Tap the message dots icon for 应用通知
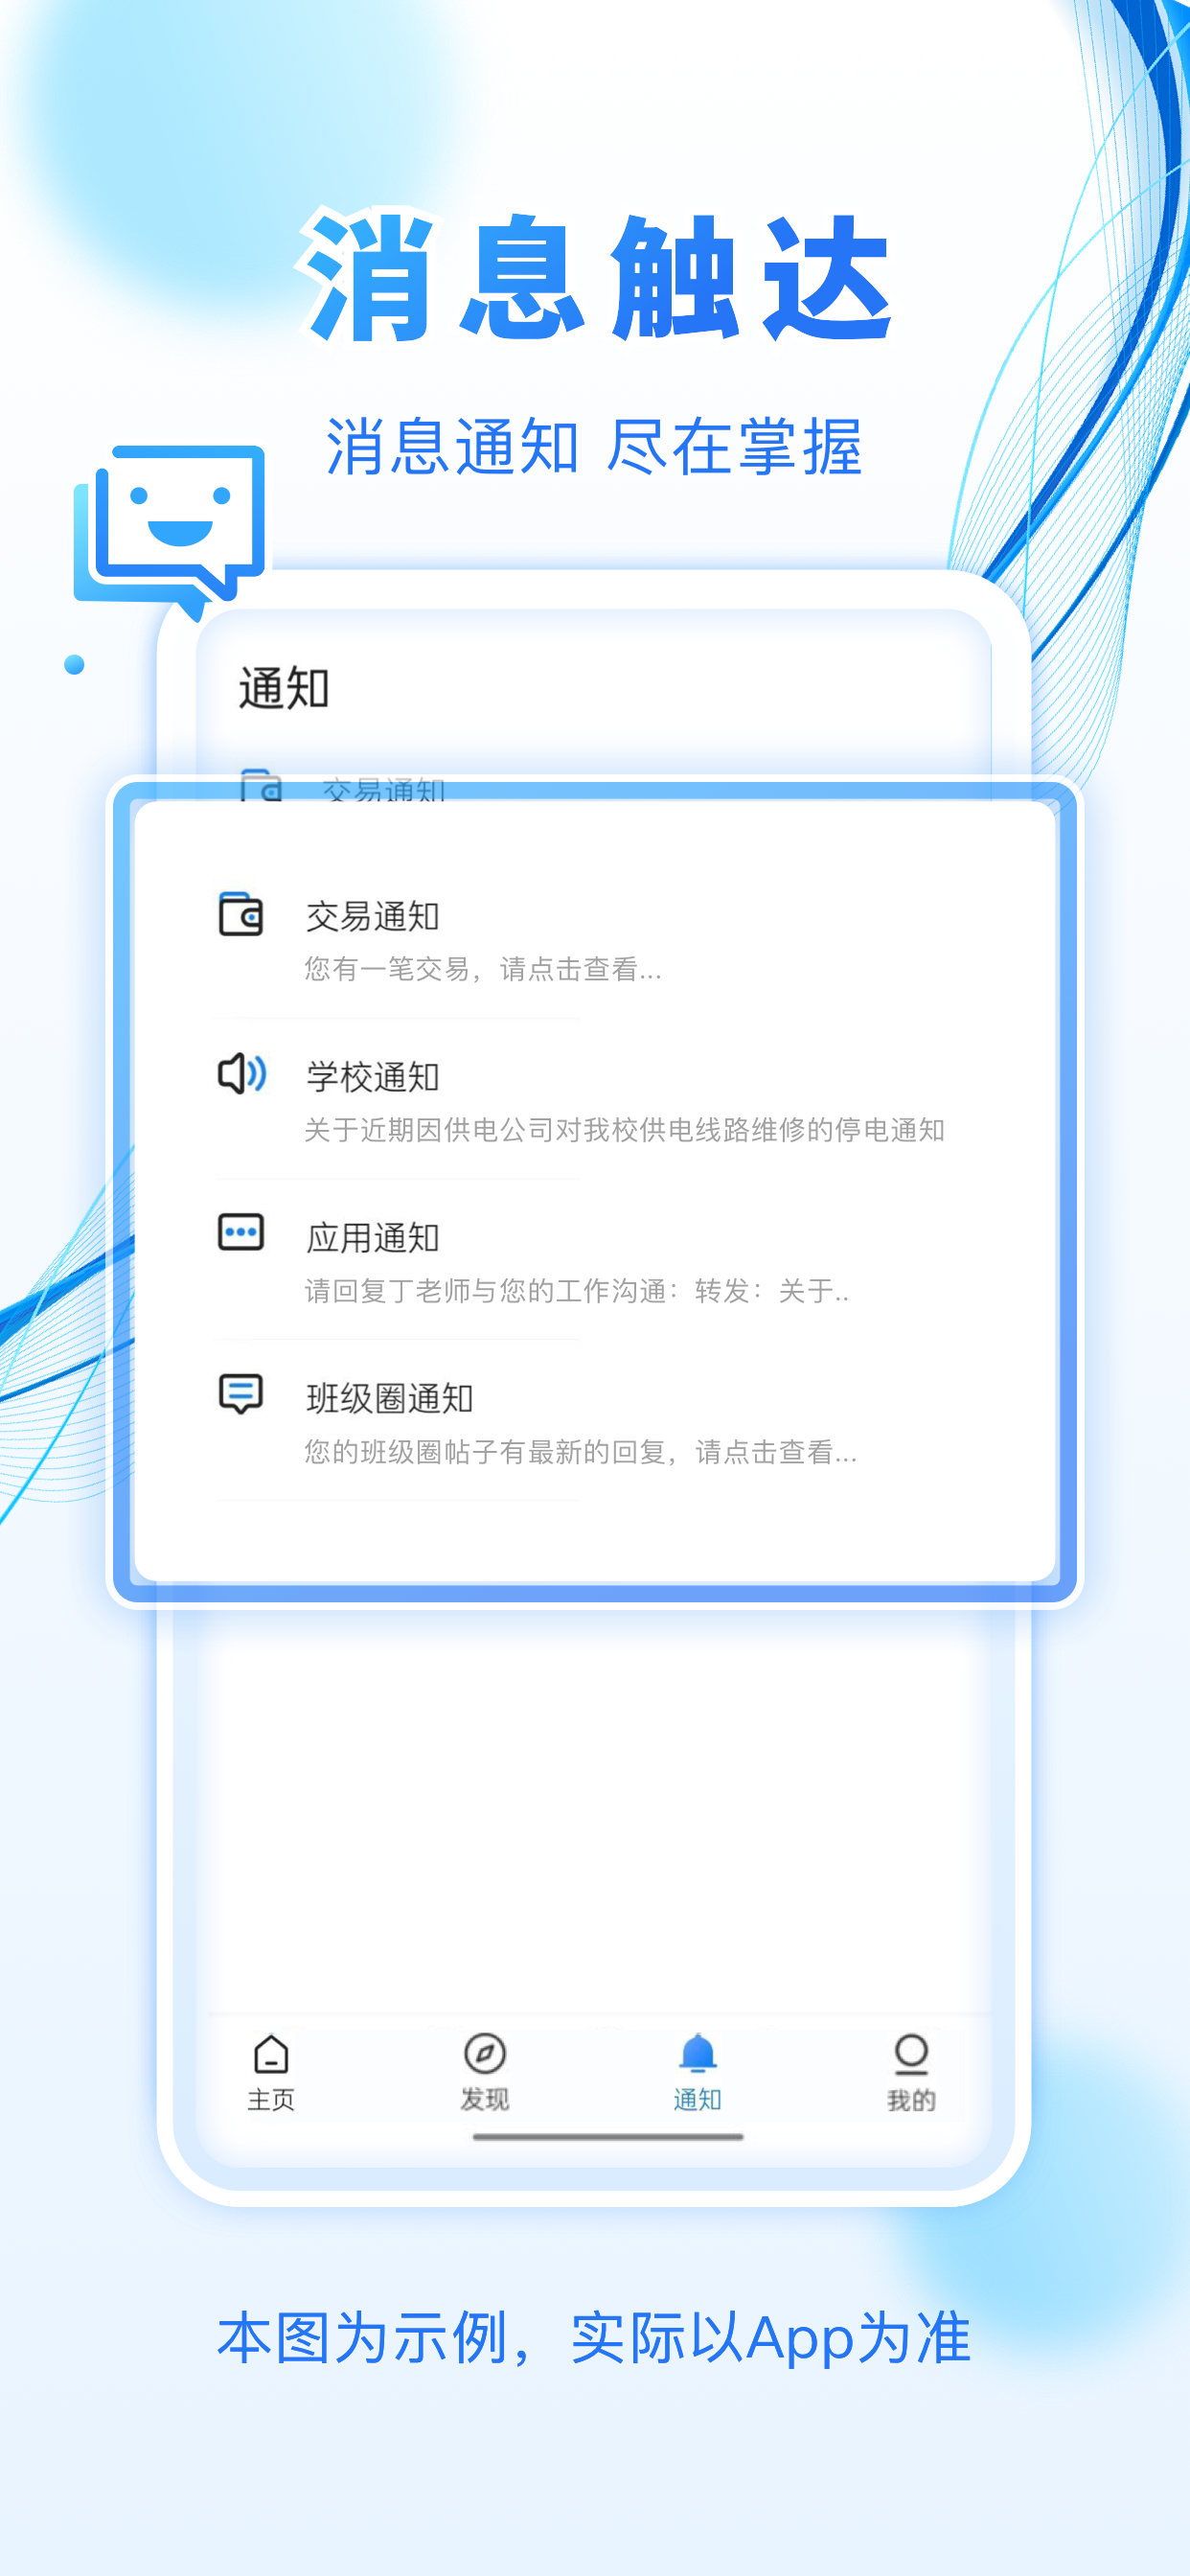Screen dimensions: 1190x2576 241,1232
